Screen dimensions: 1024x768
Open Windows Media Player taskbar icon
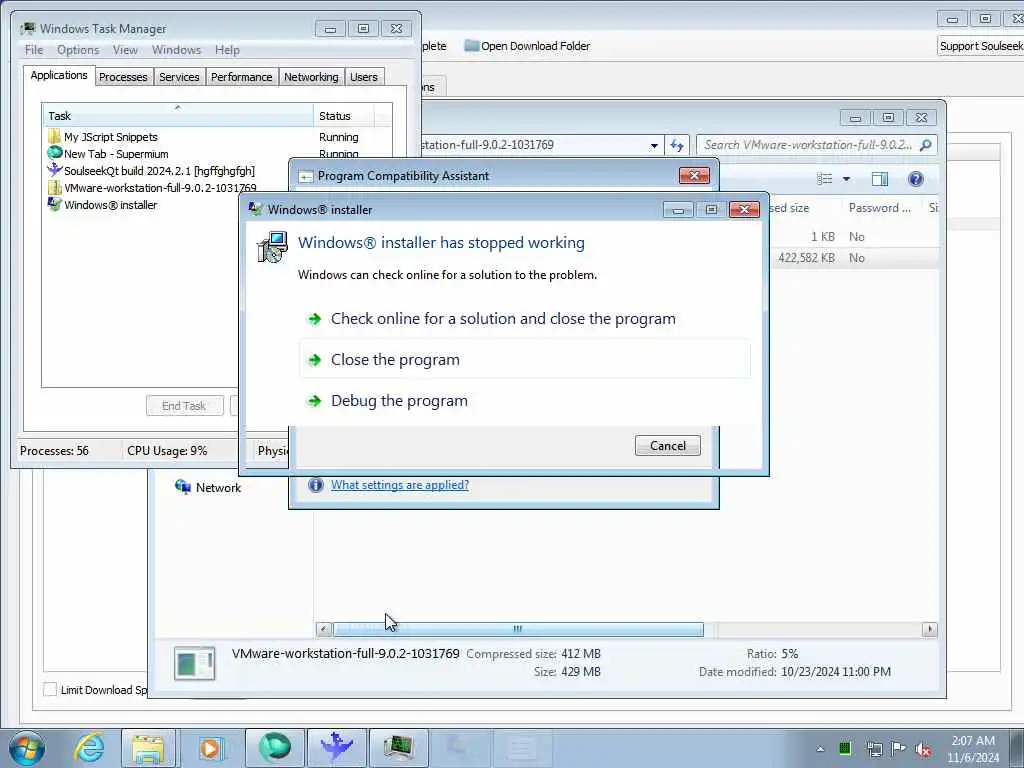click(x=210, y=748)
